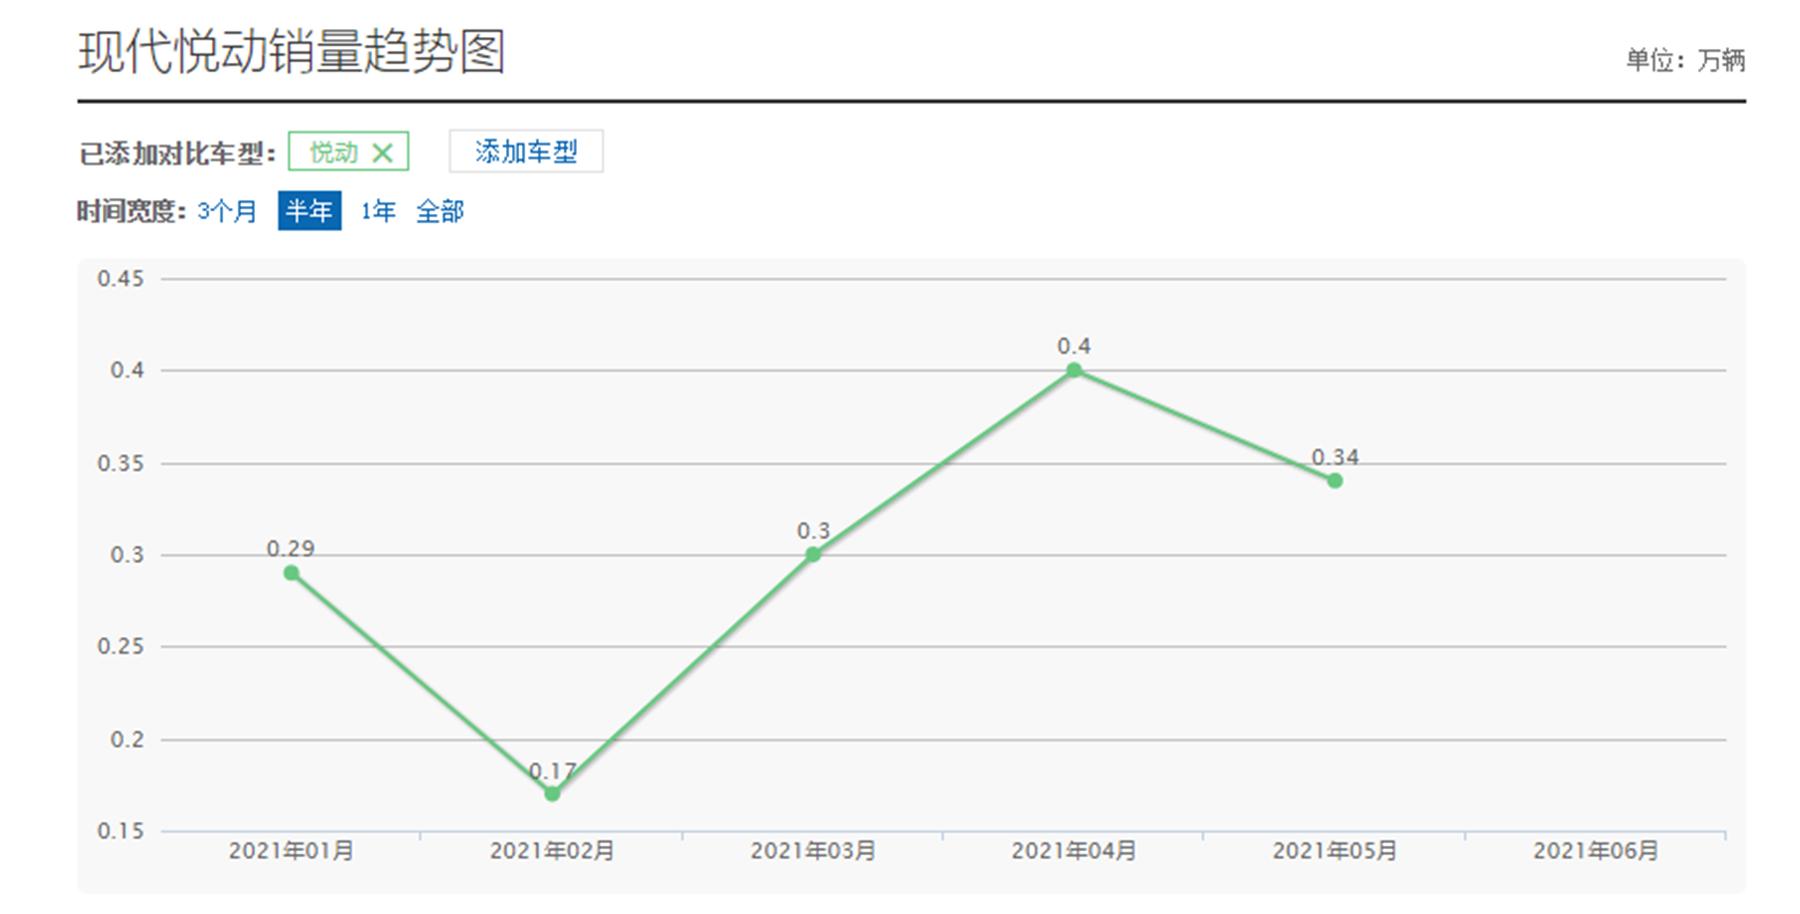Click the 现代悦动销量趋势图 title
This screenshot has width=1800, height=914.
pos(292,52)
